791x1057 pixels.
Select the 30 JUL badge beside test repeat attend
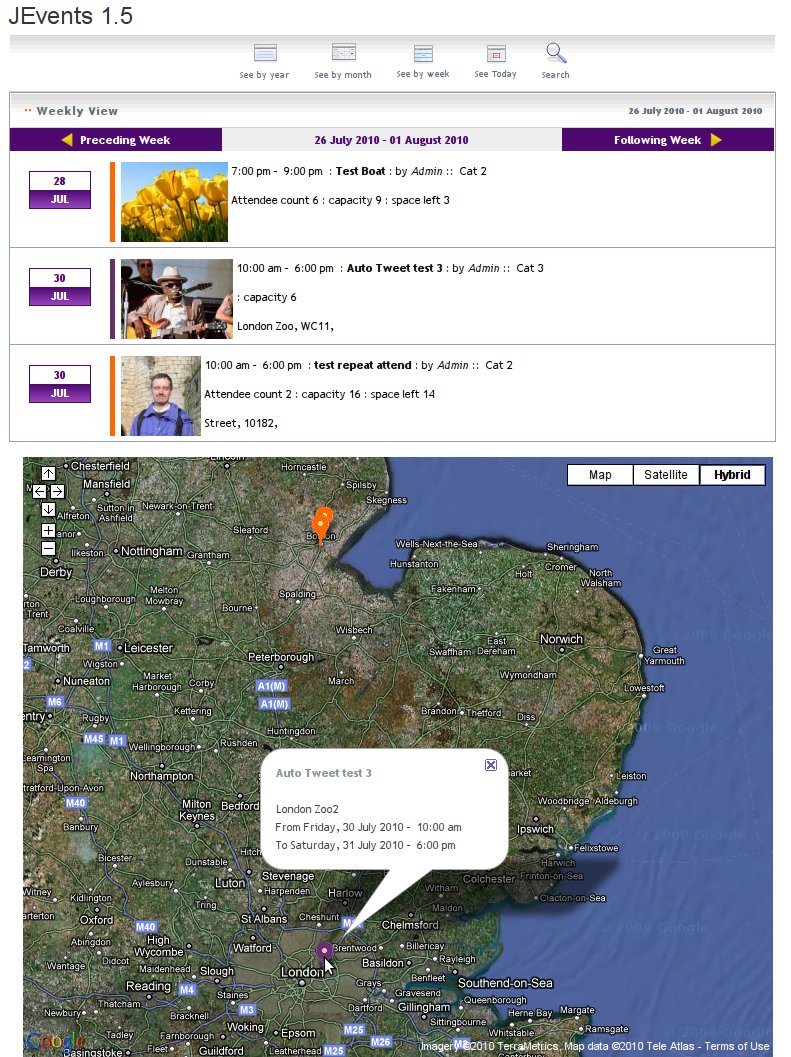(x=59, y=384)
